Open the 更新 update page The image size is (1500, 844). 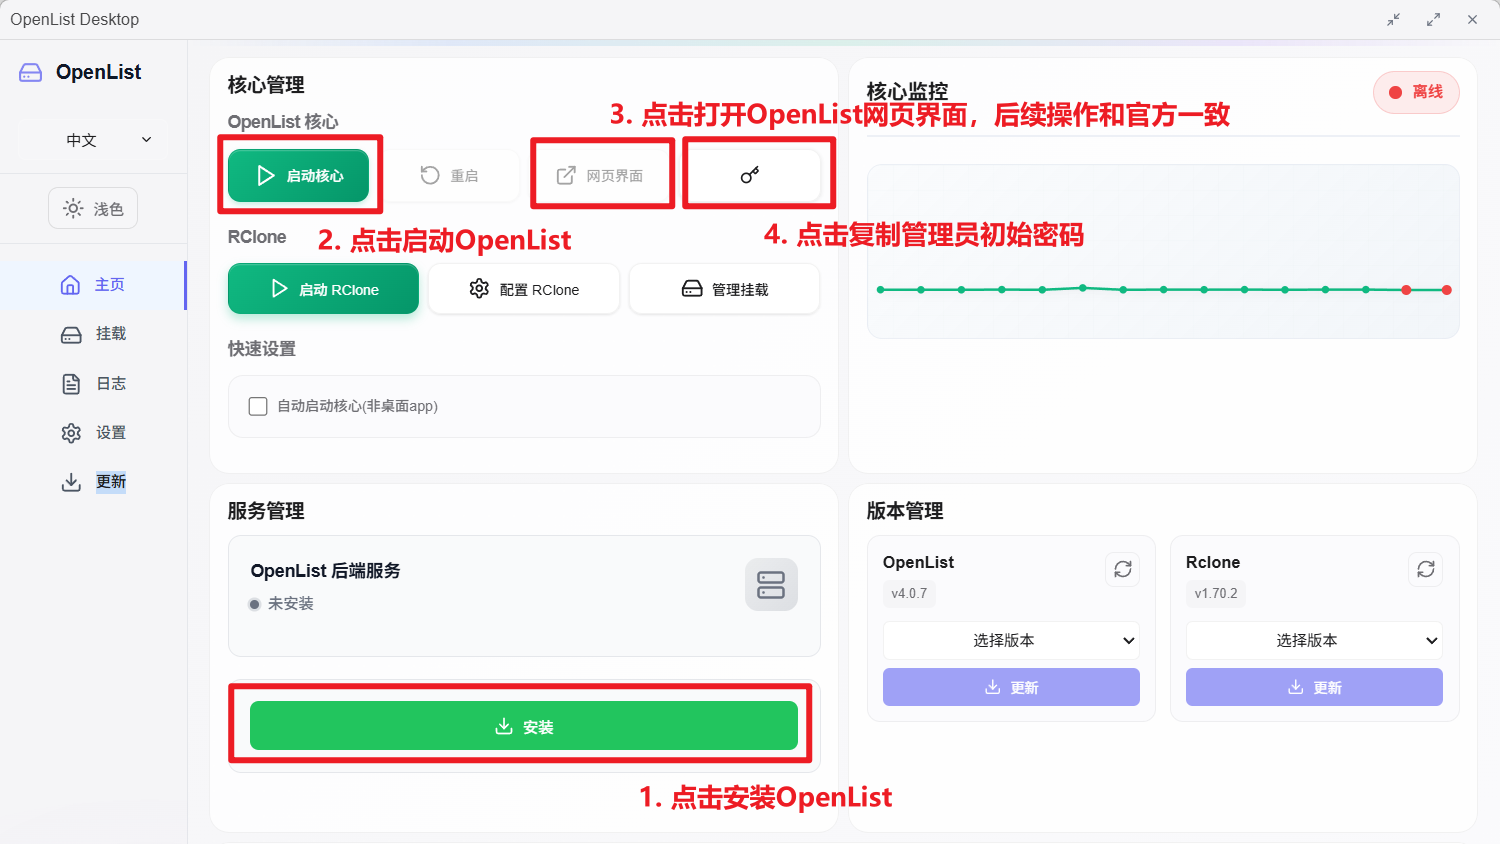(93, 482)
